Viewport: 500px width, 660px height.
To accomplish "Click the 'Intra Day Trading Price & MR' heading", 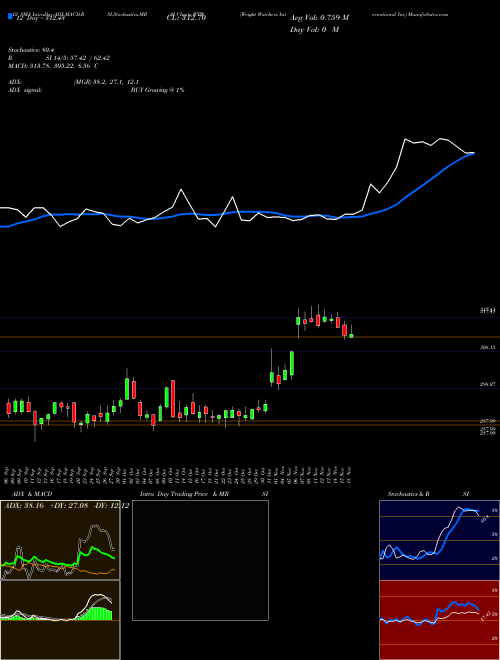I will 184,494.
